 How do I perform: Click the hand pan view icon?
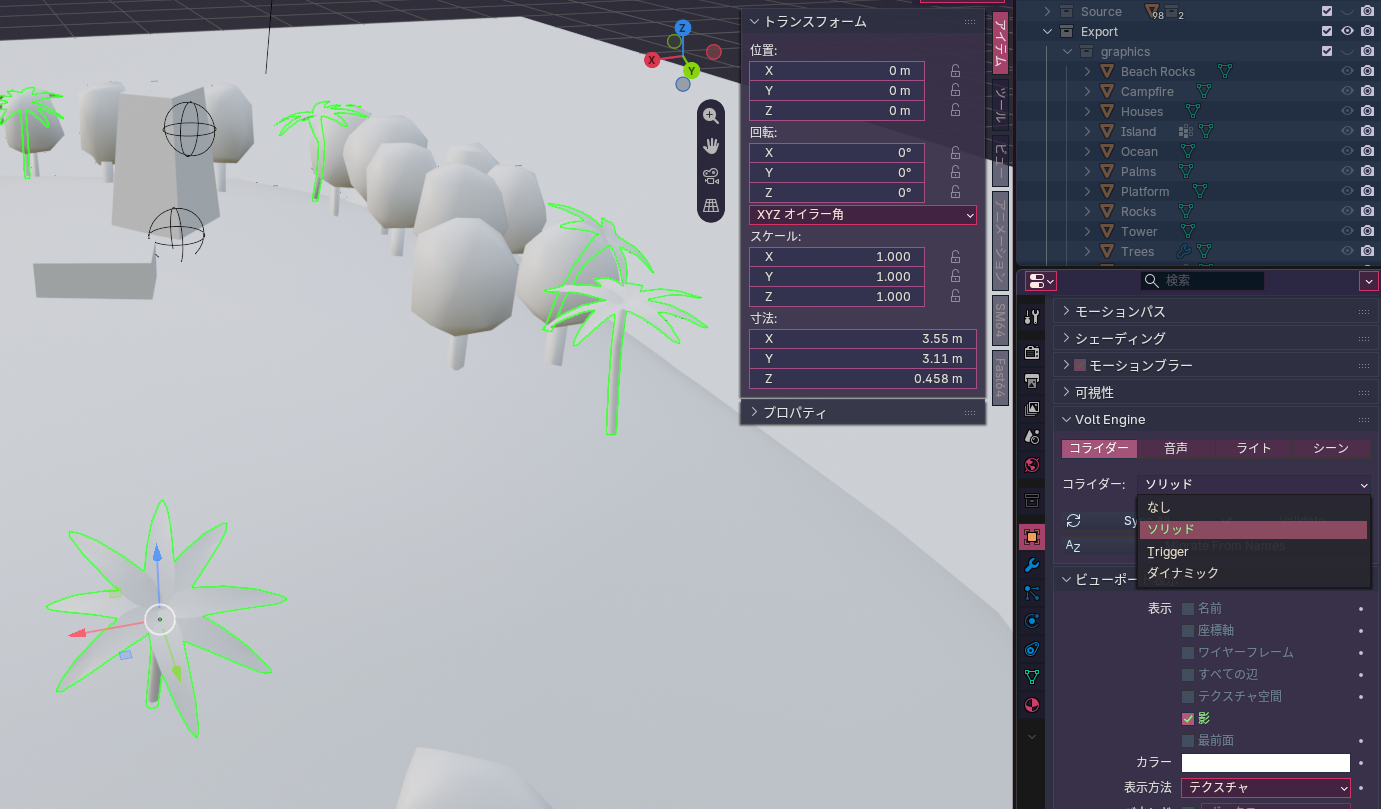(711, 146)
